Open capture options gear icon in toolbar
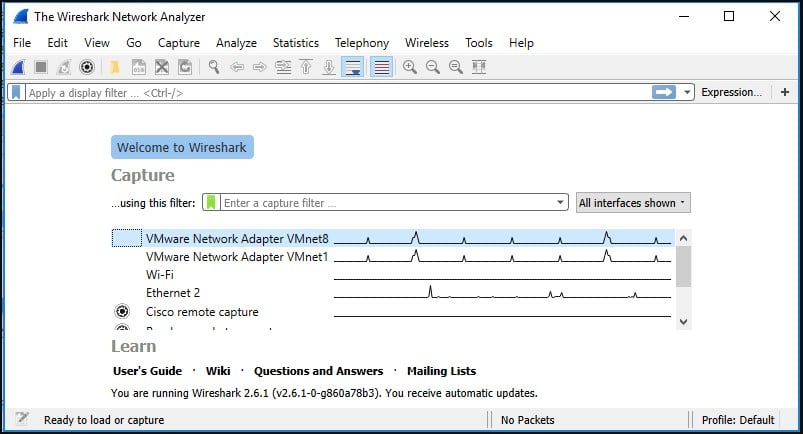 (87, 67)
